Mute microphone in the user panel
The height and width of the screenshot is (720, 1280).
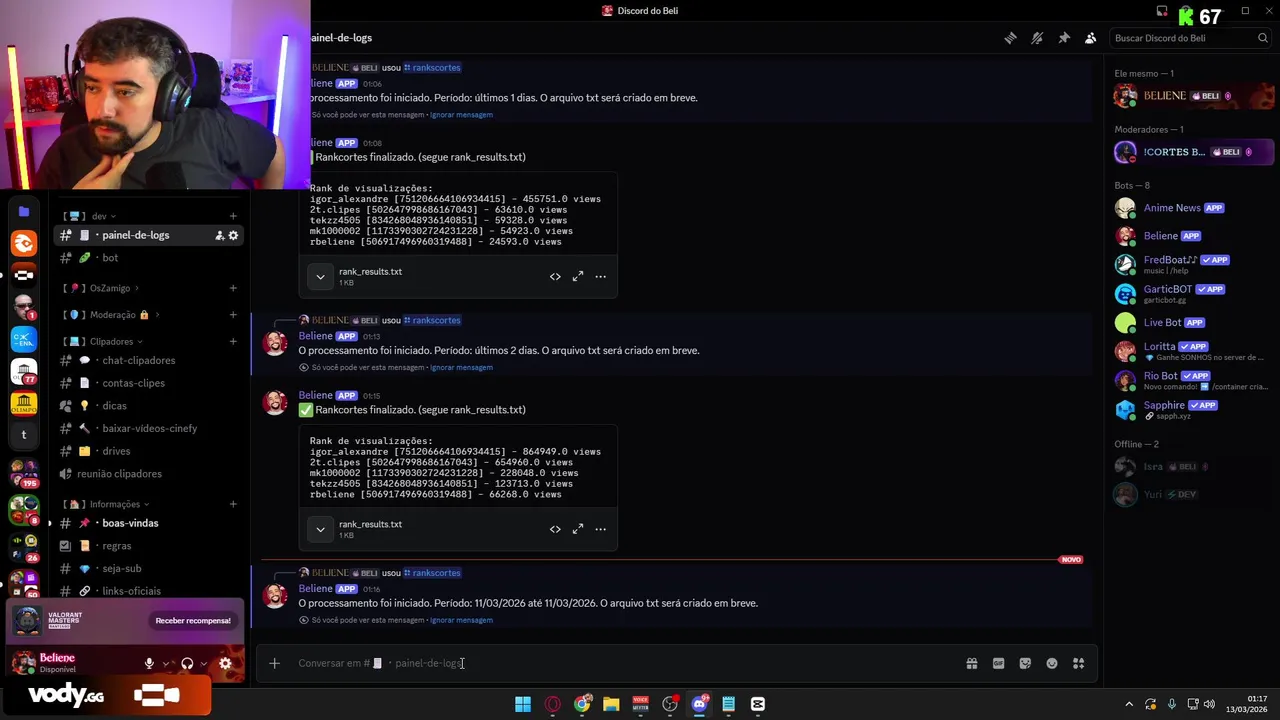click(149, 663)
